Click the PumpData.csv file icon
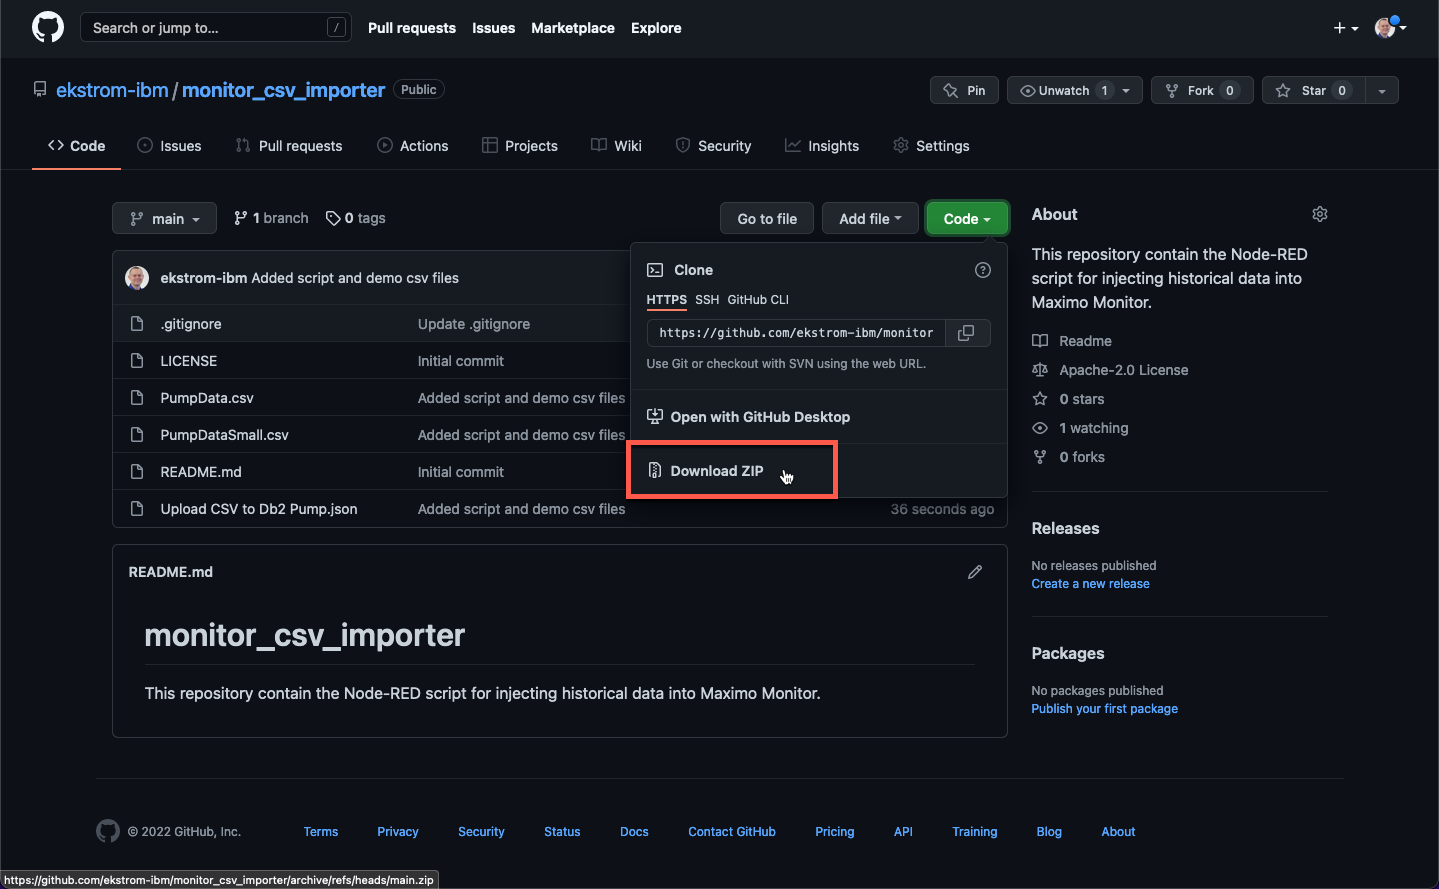The width and height of the screenshot is (1439, 889). (137, 398)
